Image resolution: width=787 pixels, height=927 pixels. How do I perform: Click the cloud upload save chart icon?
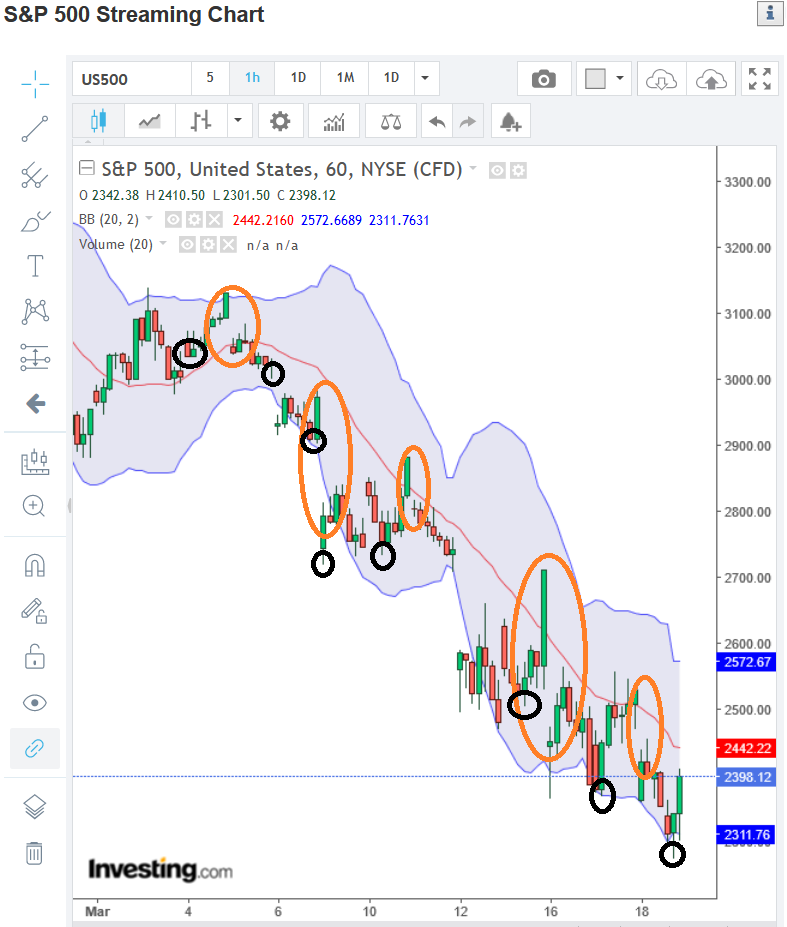click(711, 79)
